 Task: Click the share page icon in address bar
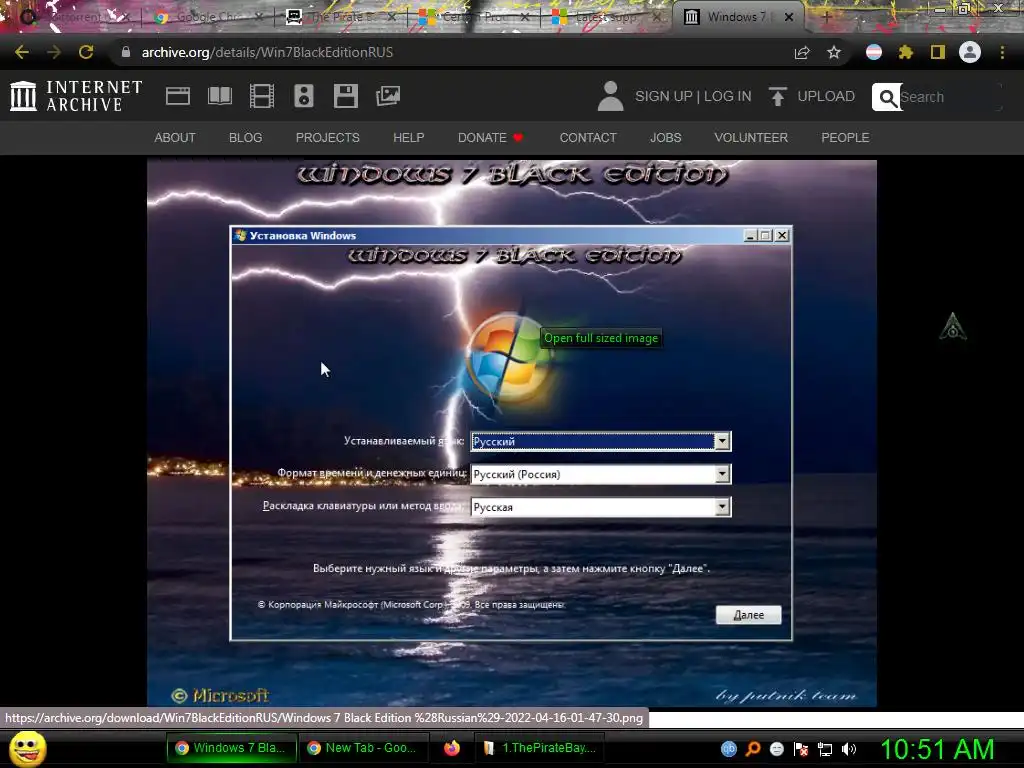802,52
